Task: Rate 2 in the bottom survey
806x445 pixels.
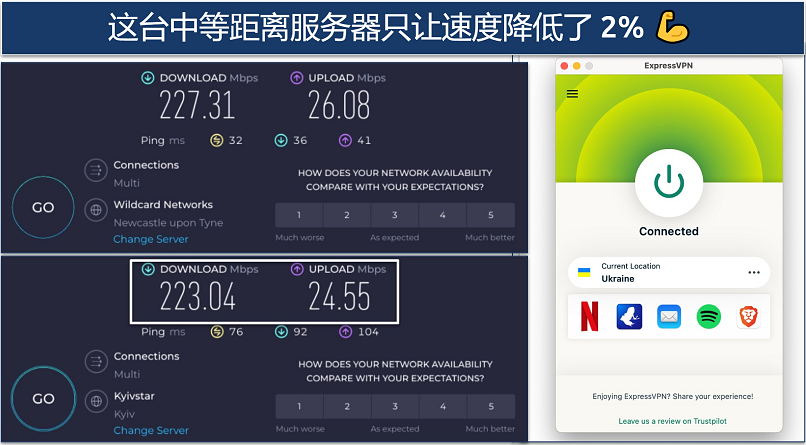Action: (347, 406)
